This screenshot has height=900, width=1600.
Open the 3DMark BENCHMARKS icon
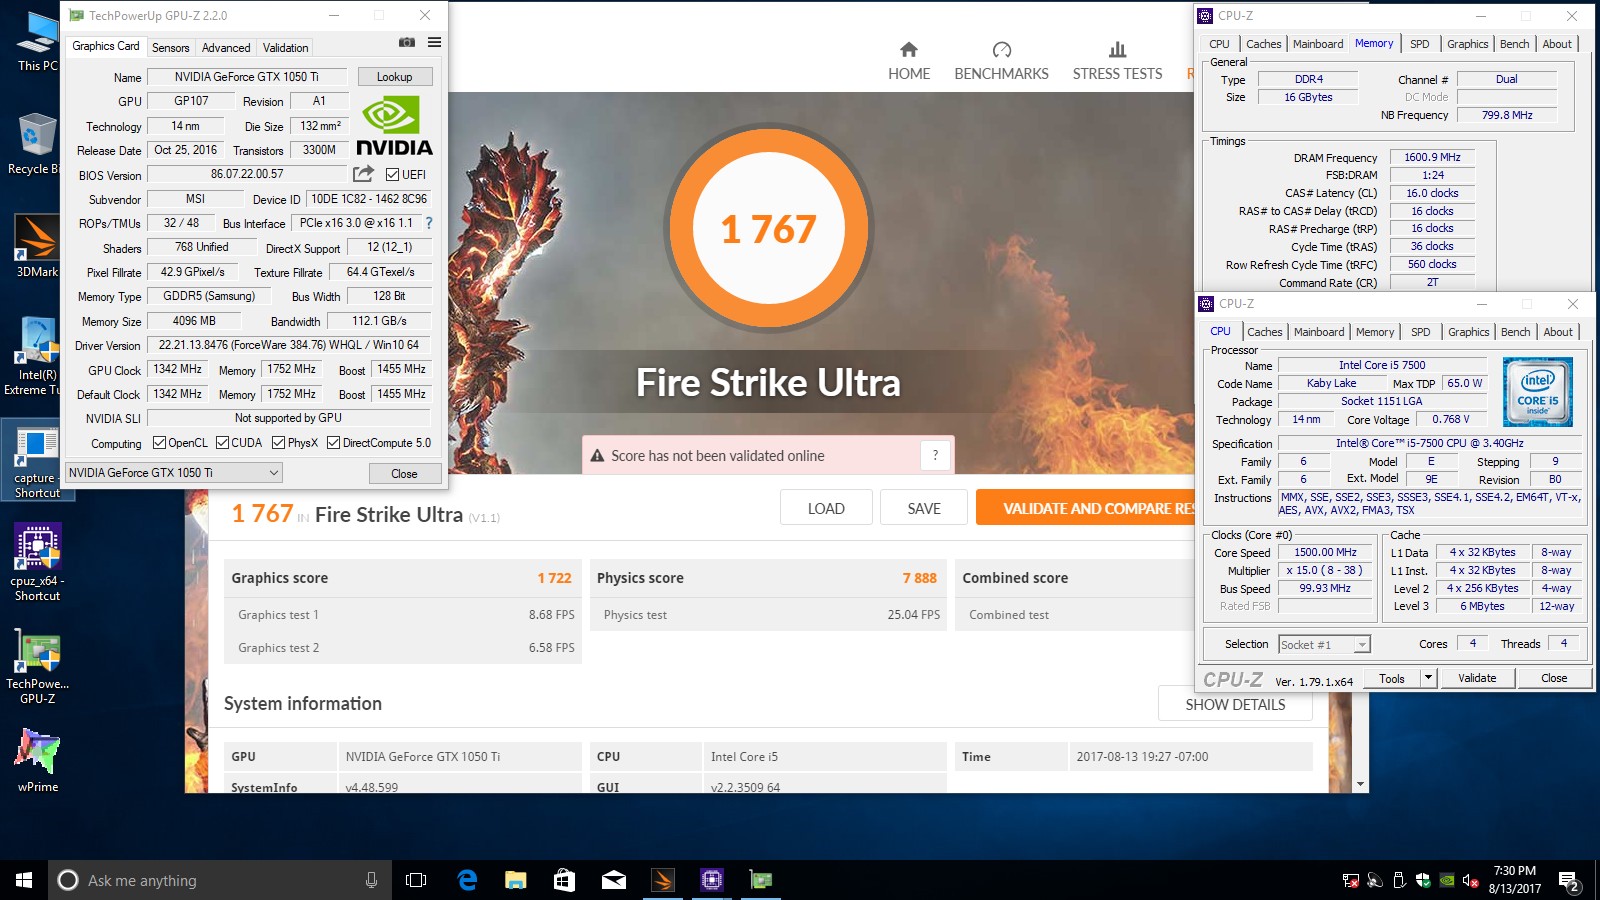pyautogui.click(x=1001, y=50)
